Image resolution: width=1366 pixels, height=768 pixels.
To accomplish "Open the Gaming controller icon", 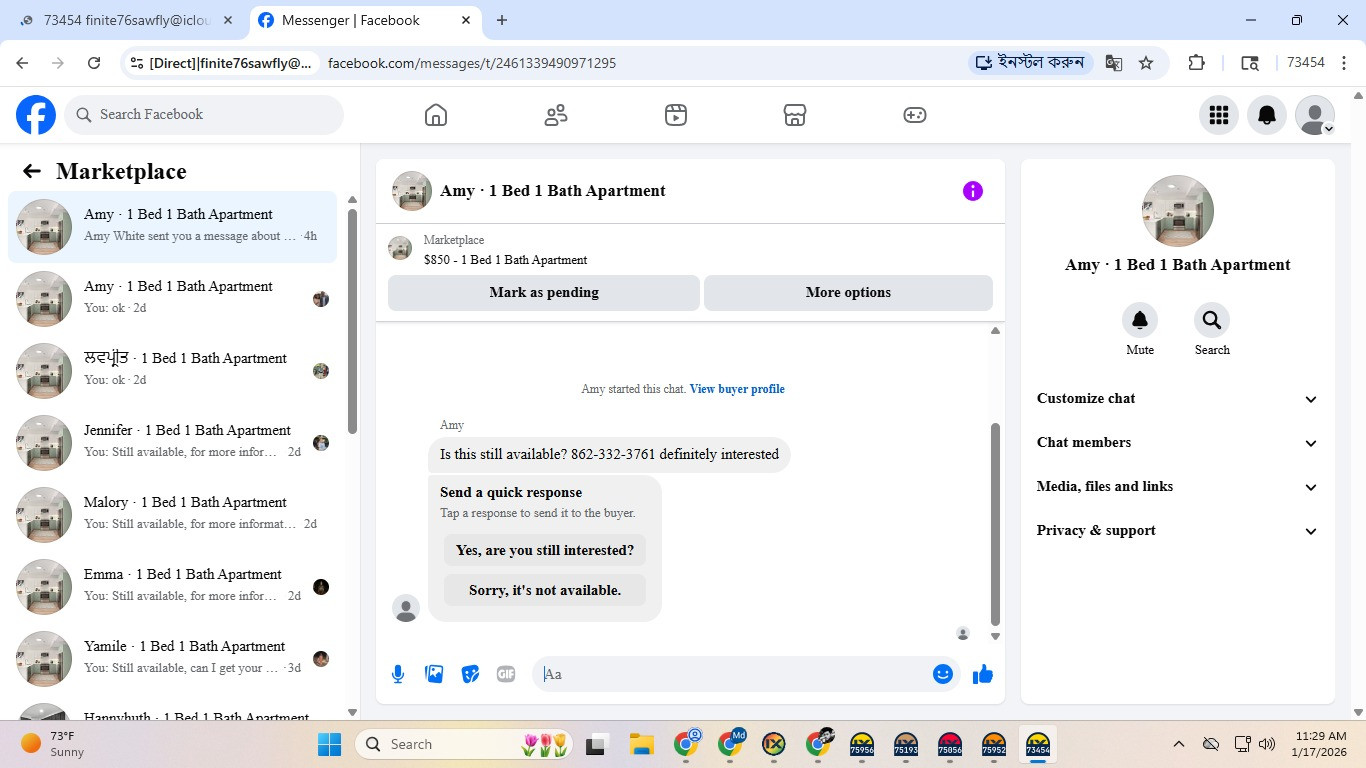I will point(915,115).
